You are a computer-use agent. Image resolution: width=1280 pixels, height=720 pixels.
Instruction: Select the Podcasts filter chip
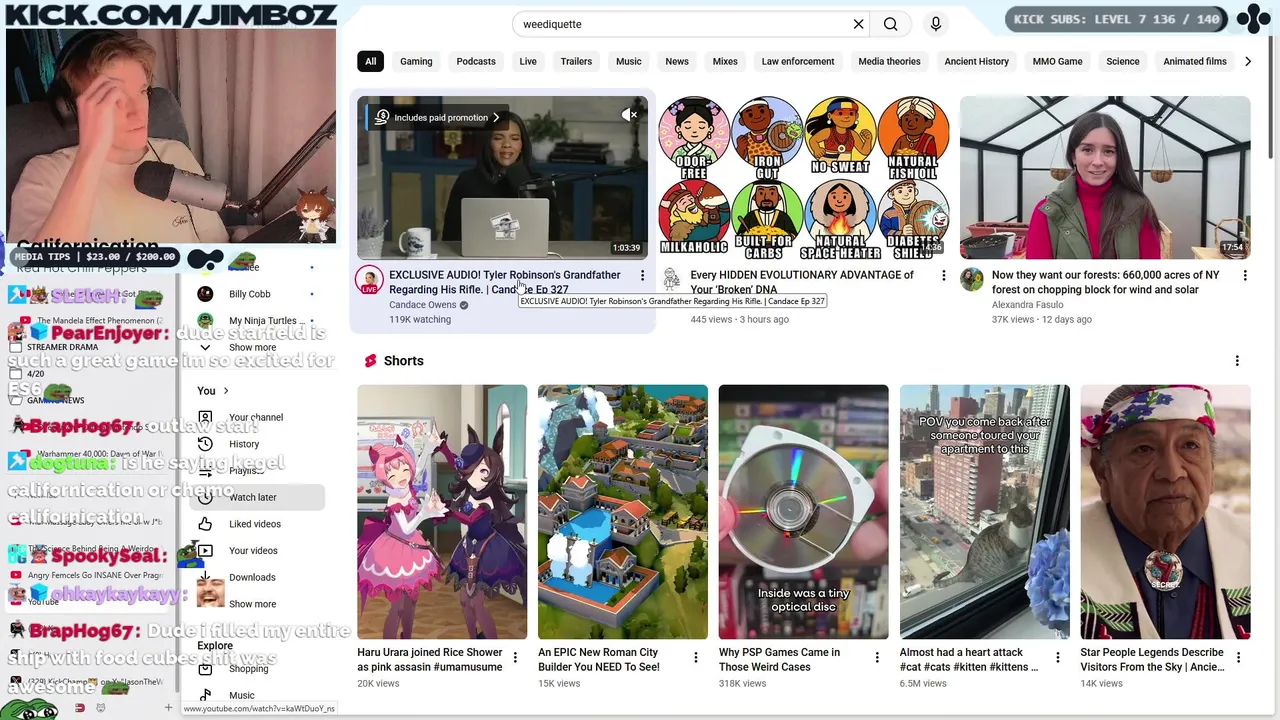click(x=476, y=62)
